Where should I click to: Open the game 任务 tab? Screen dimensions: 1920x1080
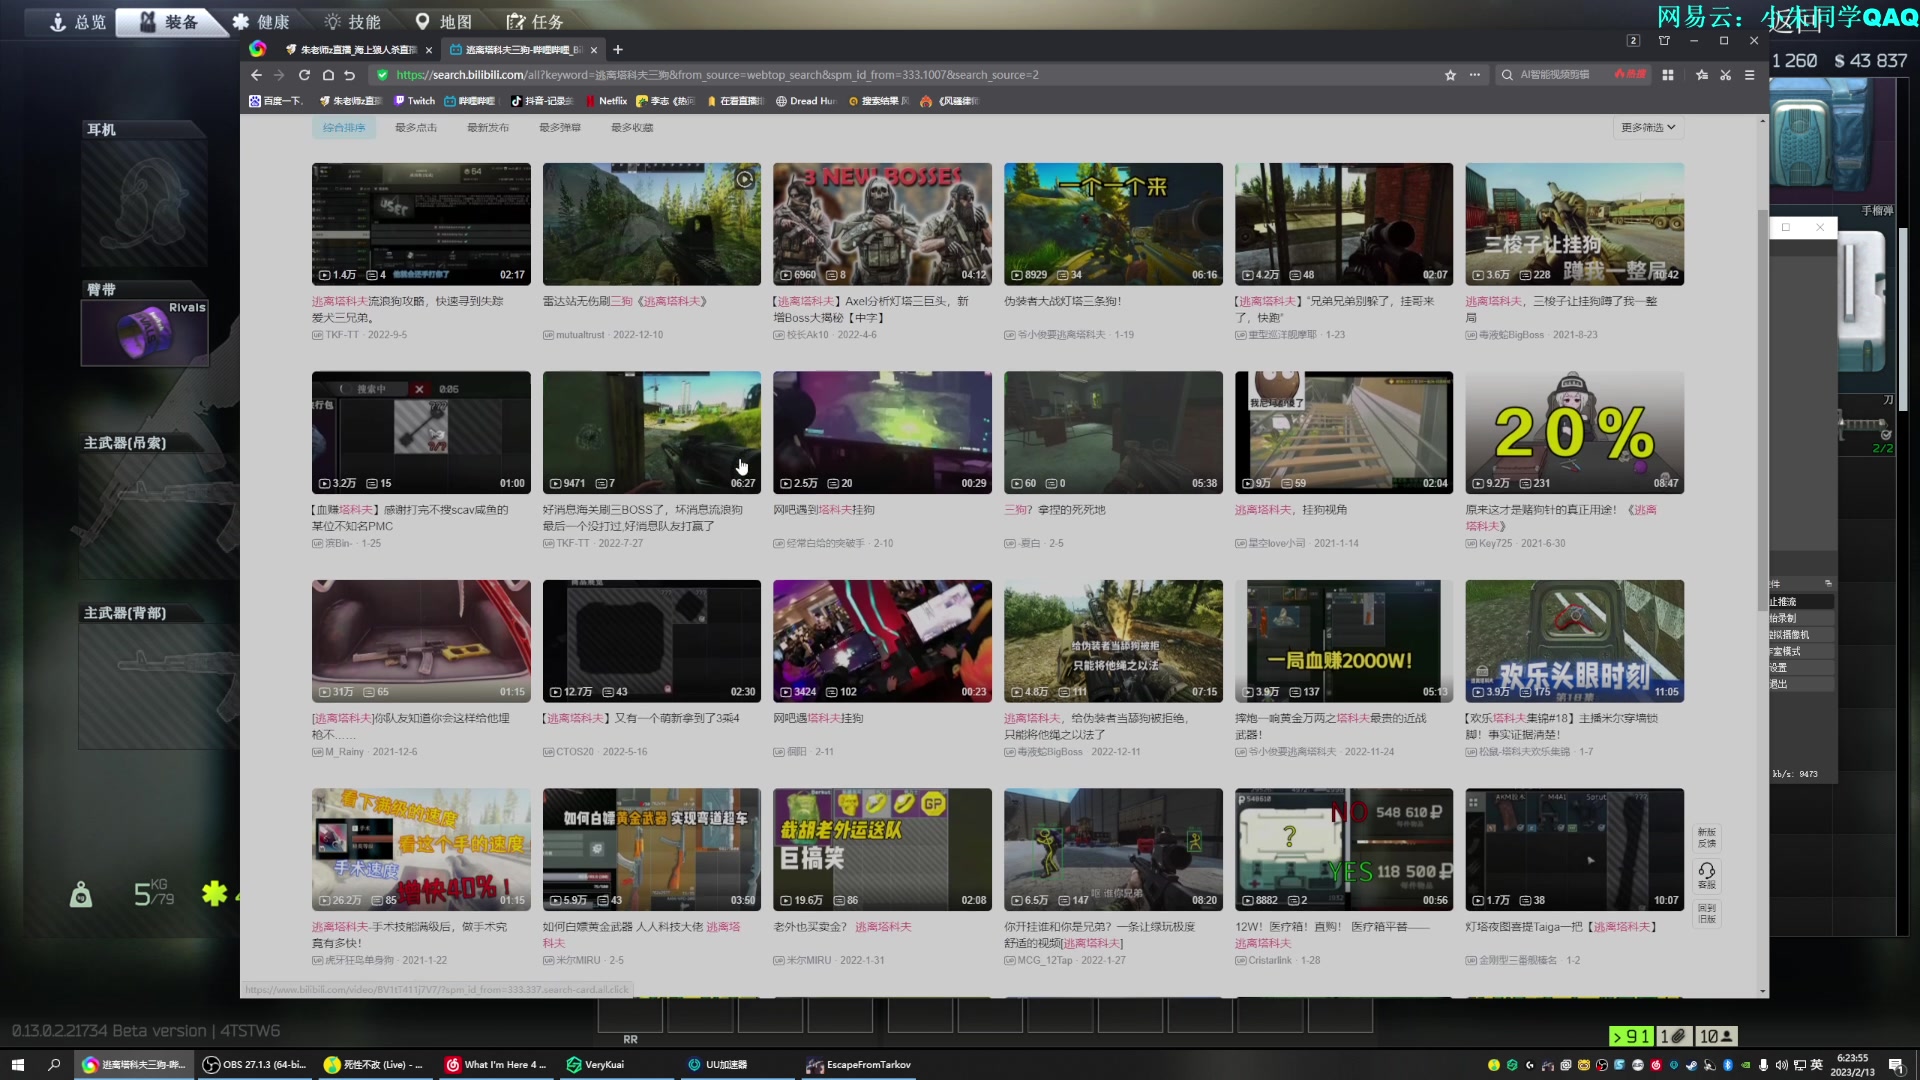[x=535, y=22]
